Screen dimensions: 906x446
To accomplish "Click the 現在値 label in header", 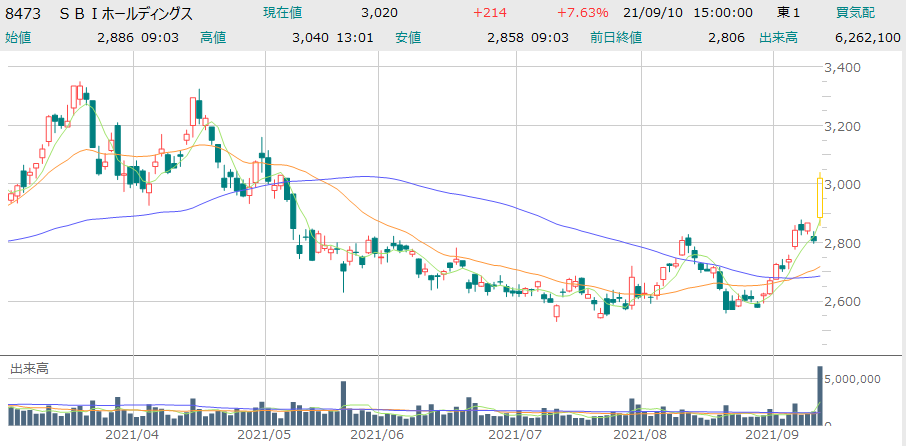I will tap(284, 14).
